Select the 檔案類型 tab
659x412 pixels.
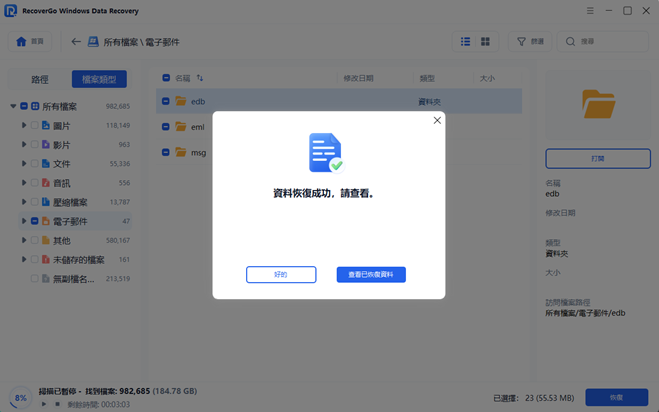[x=99, y=79]
